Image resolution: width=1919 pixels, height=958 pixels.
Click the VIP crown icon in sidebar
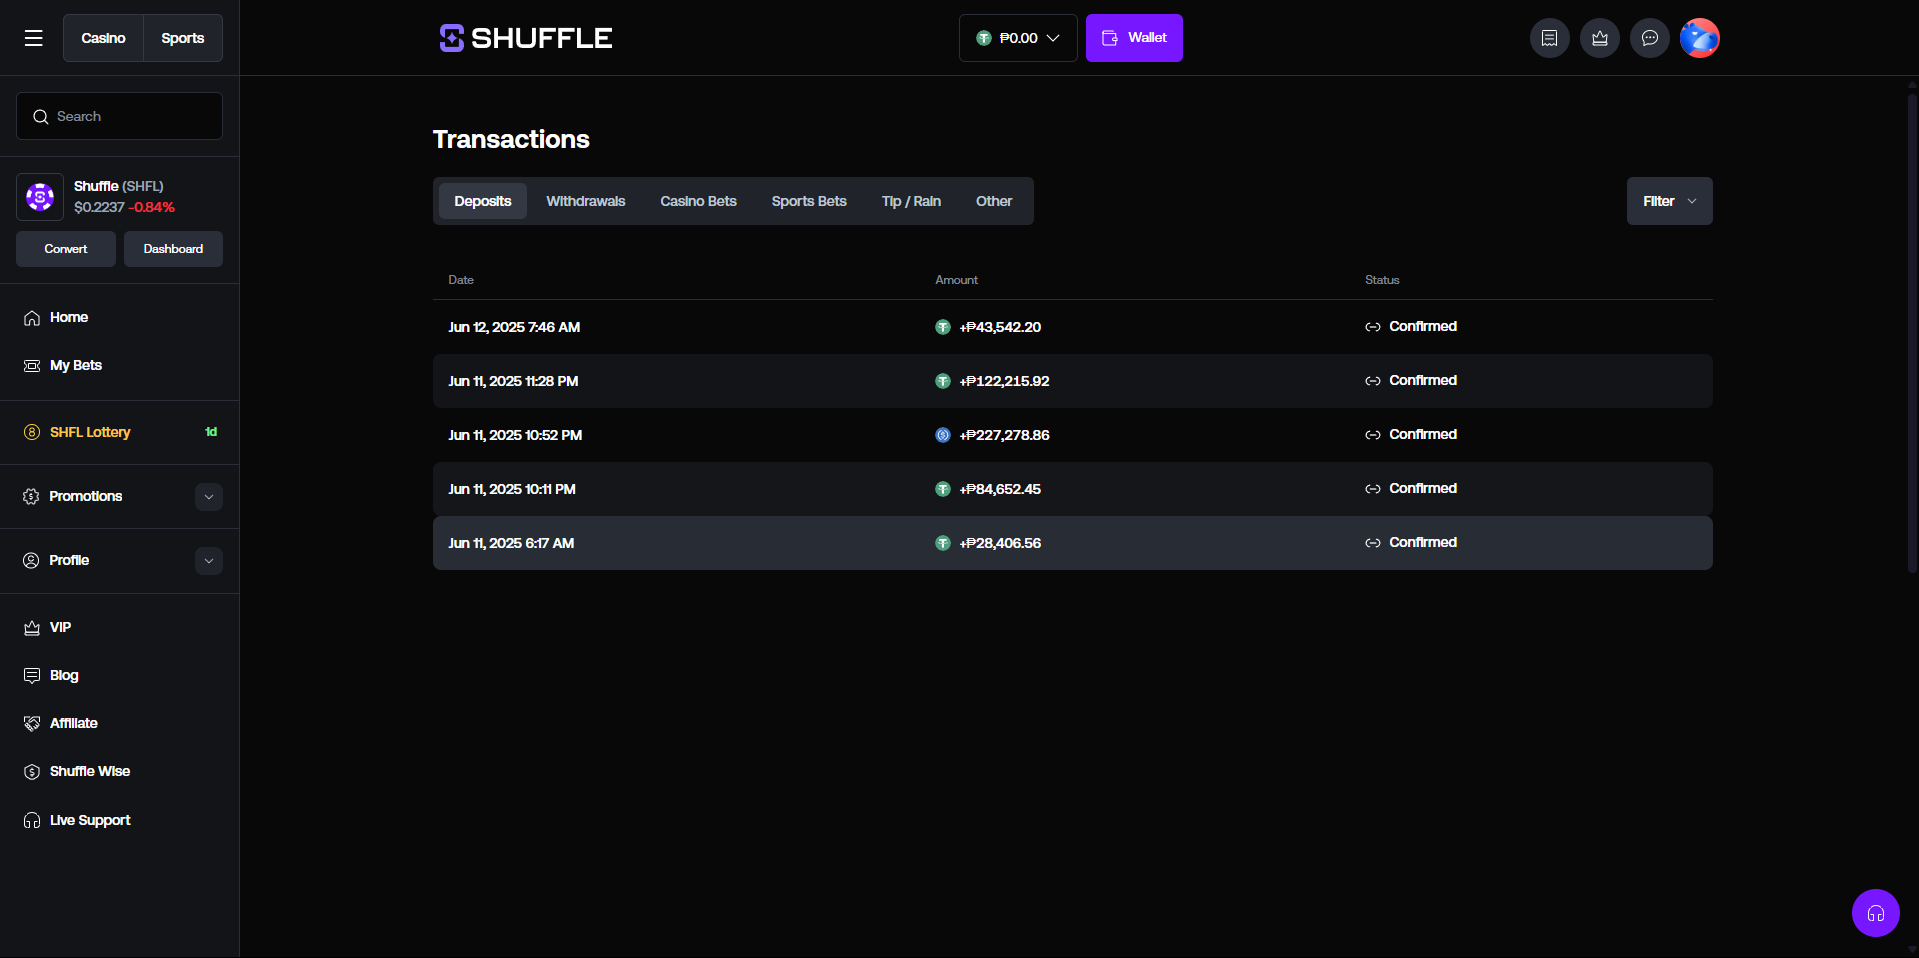tap(32, 627)
